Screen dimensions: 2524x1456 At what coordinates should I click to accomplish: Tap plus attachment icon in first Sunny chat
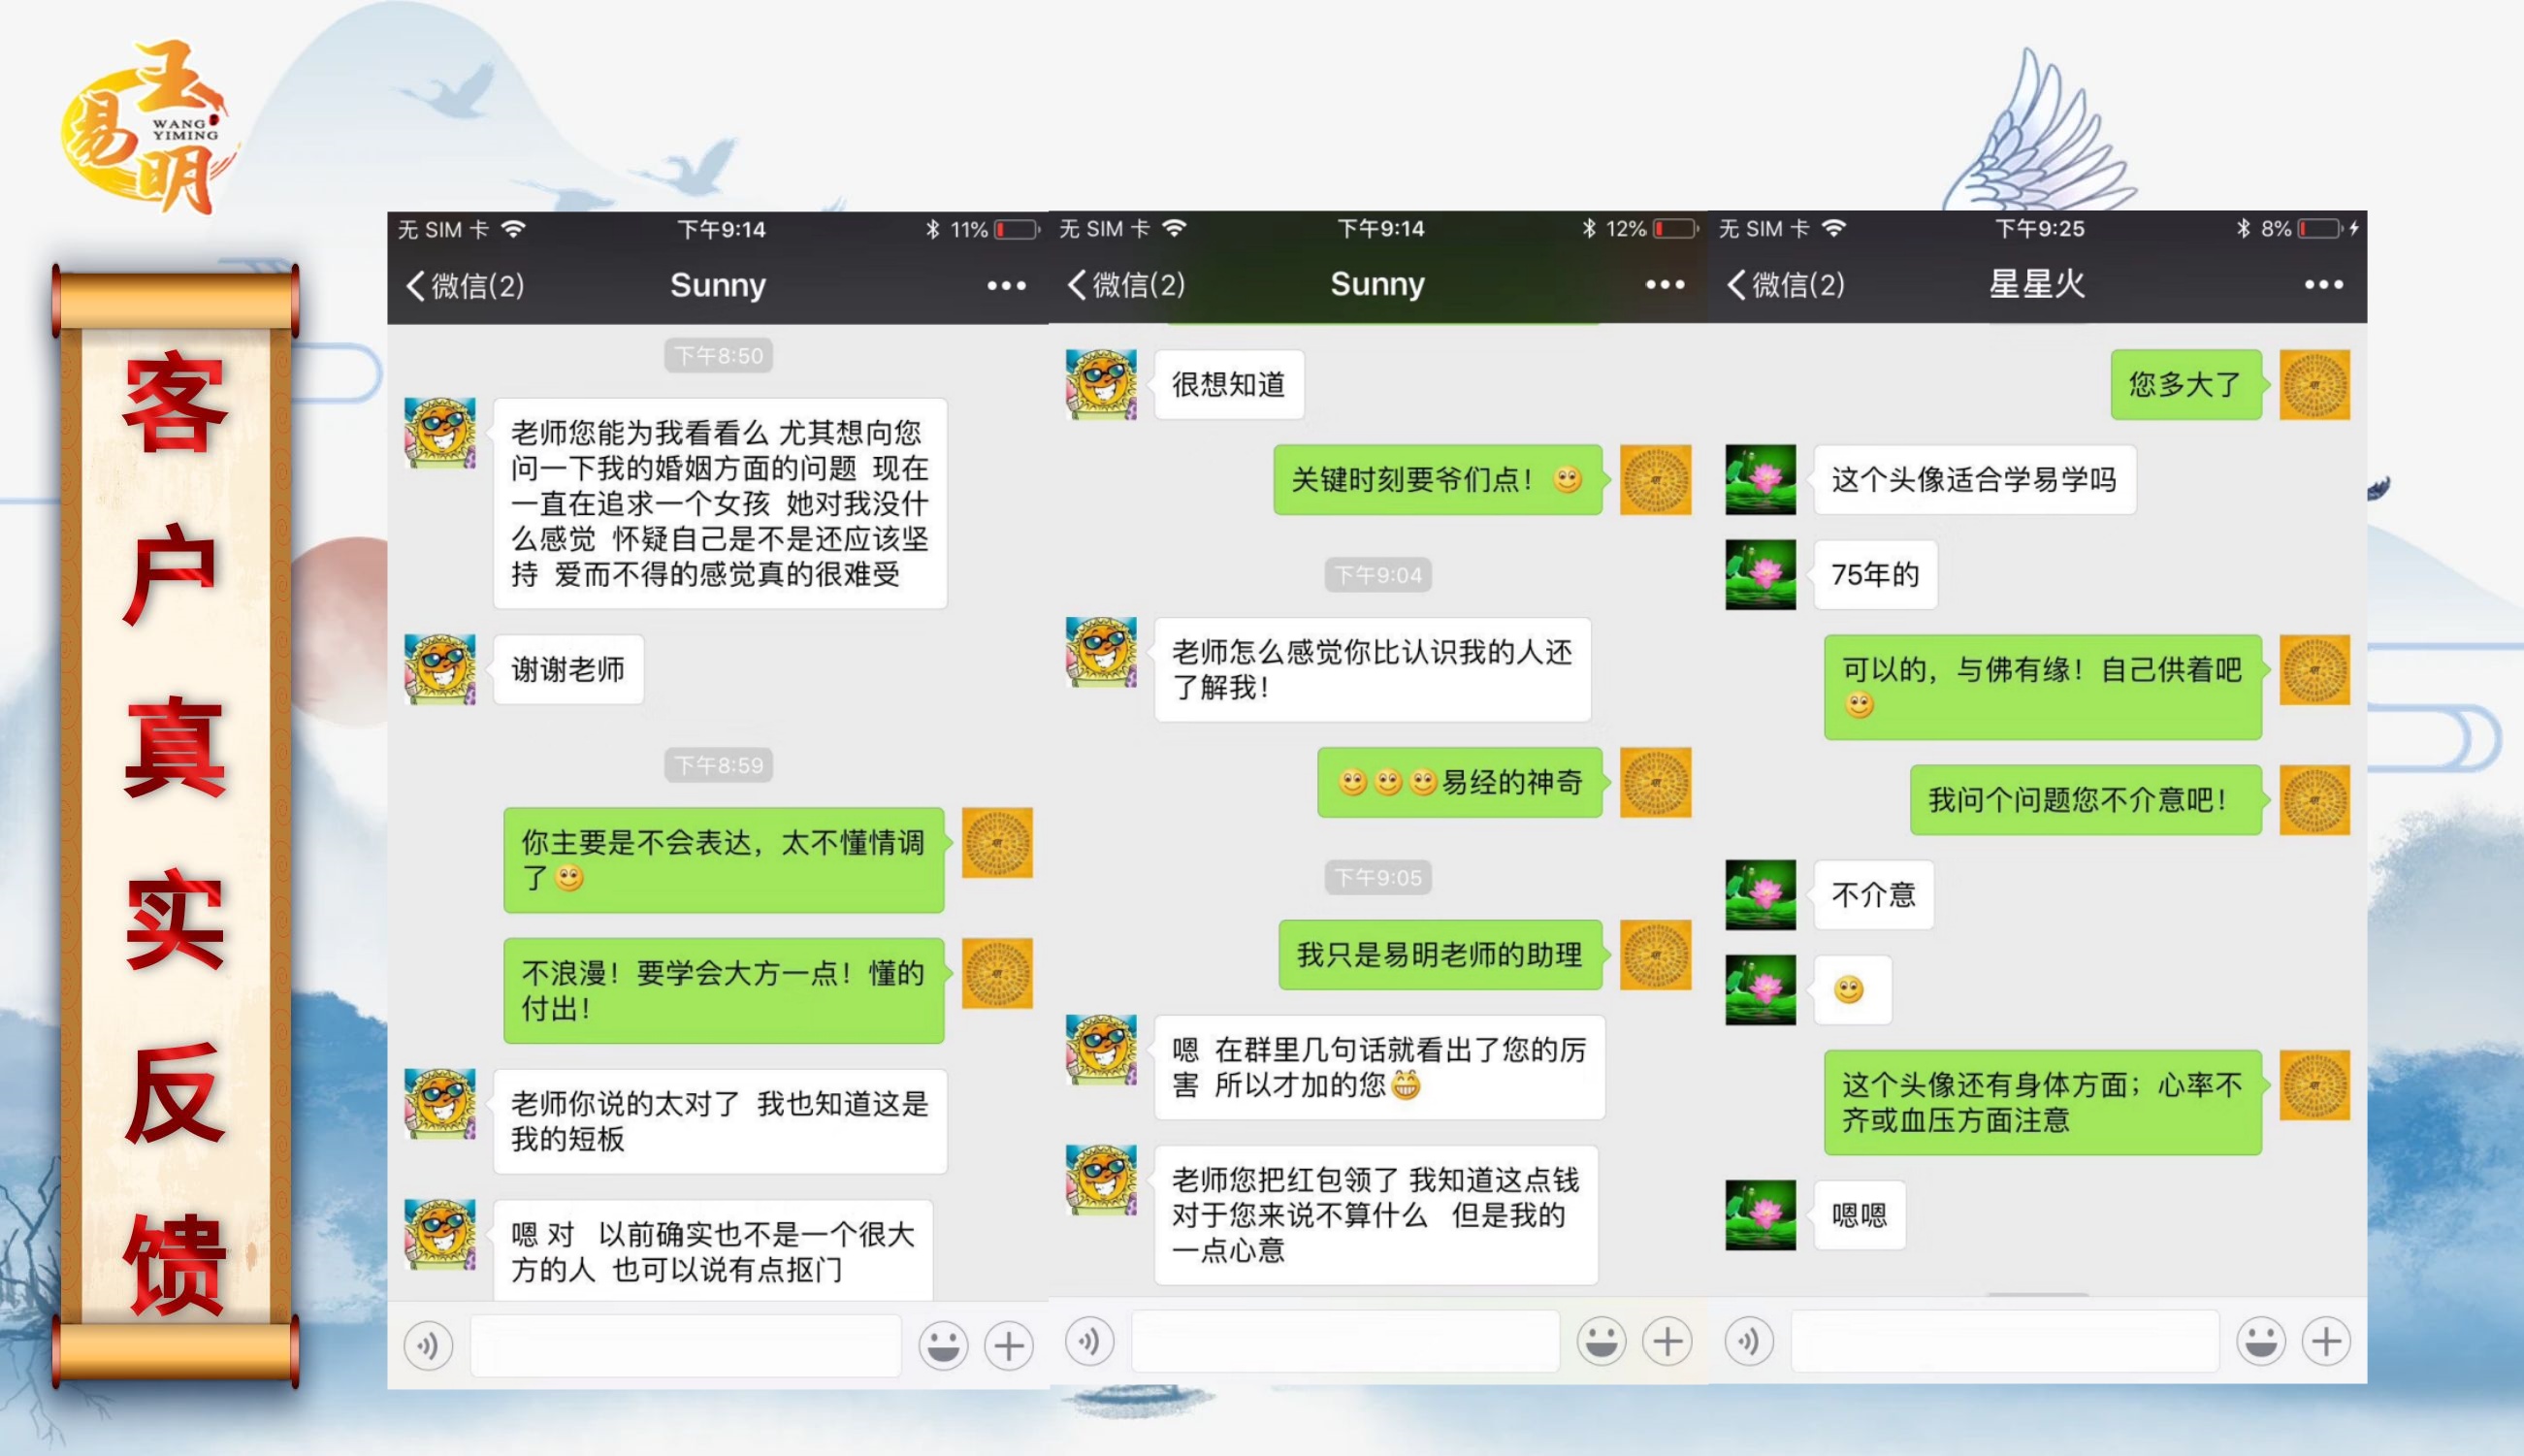[x=1008, y=1345]
